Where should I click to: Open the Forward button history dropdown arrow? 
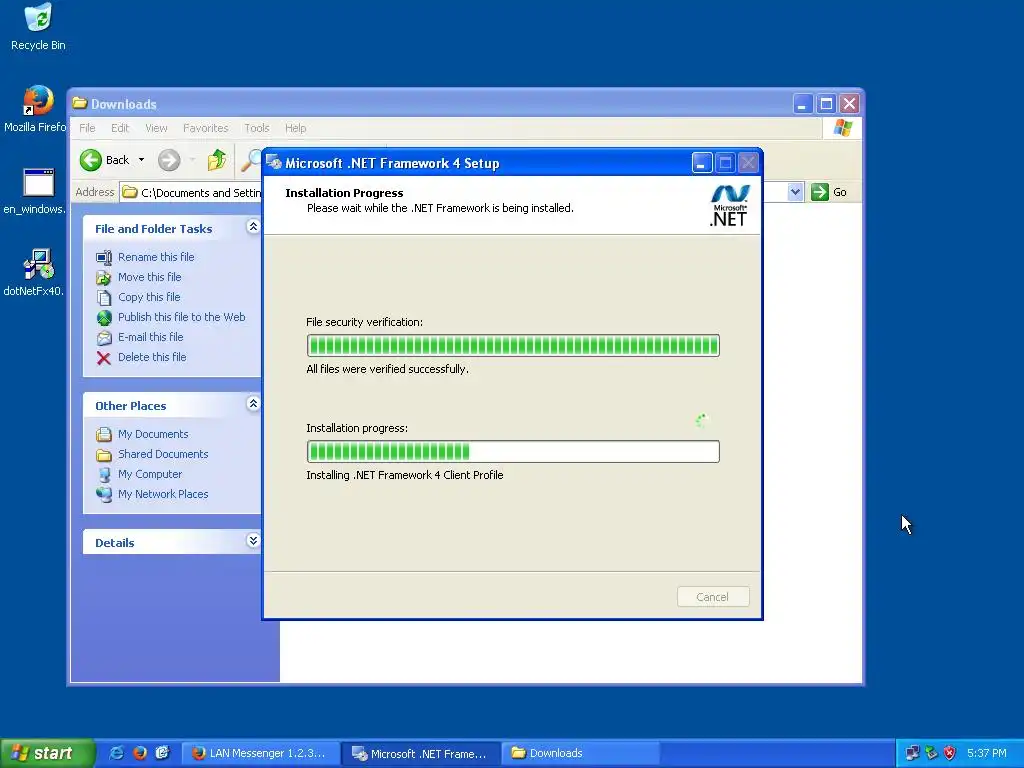pyautogui.click(x=192, y=160)
